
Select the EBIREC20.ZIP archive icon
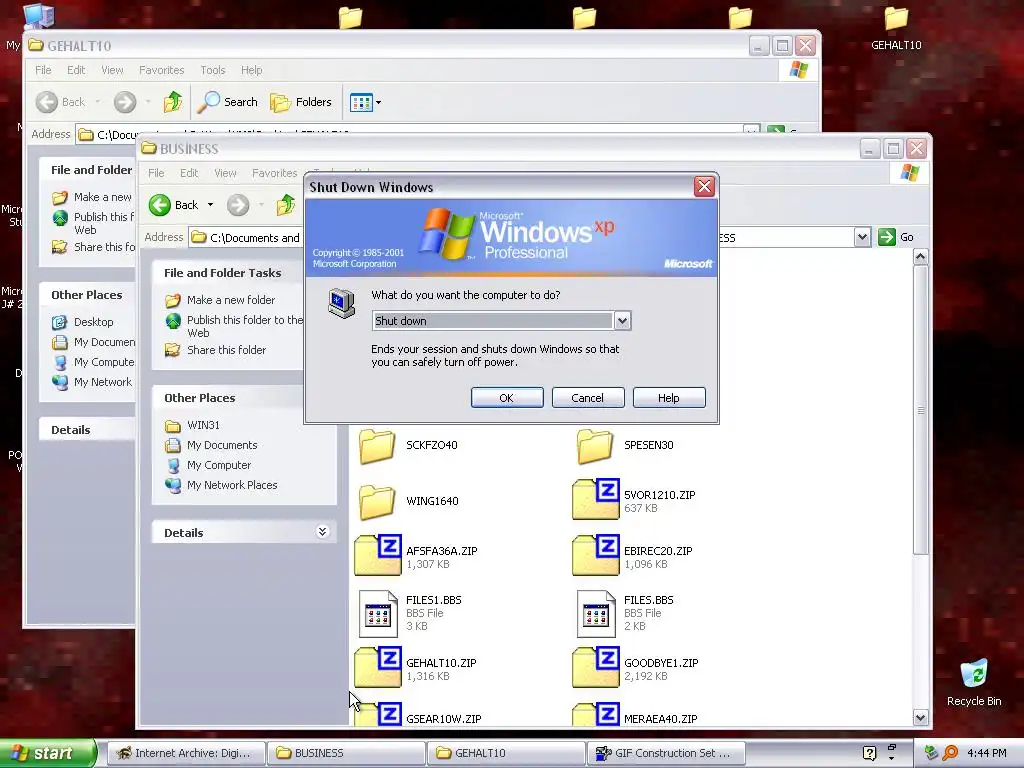click(x=595, y=556)
